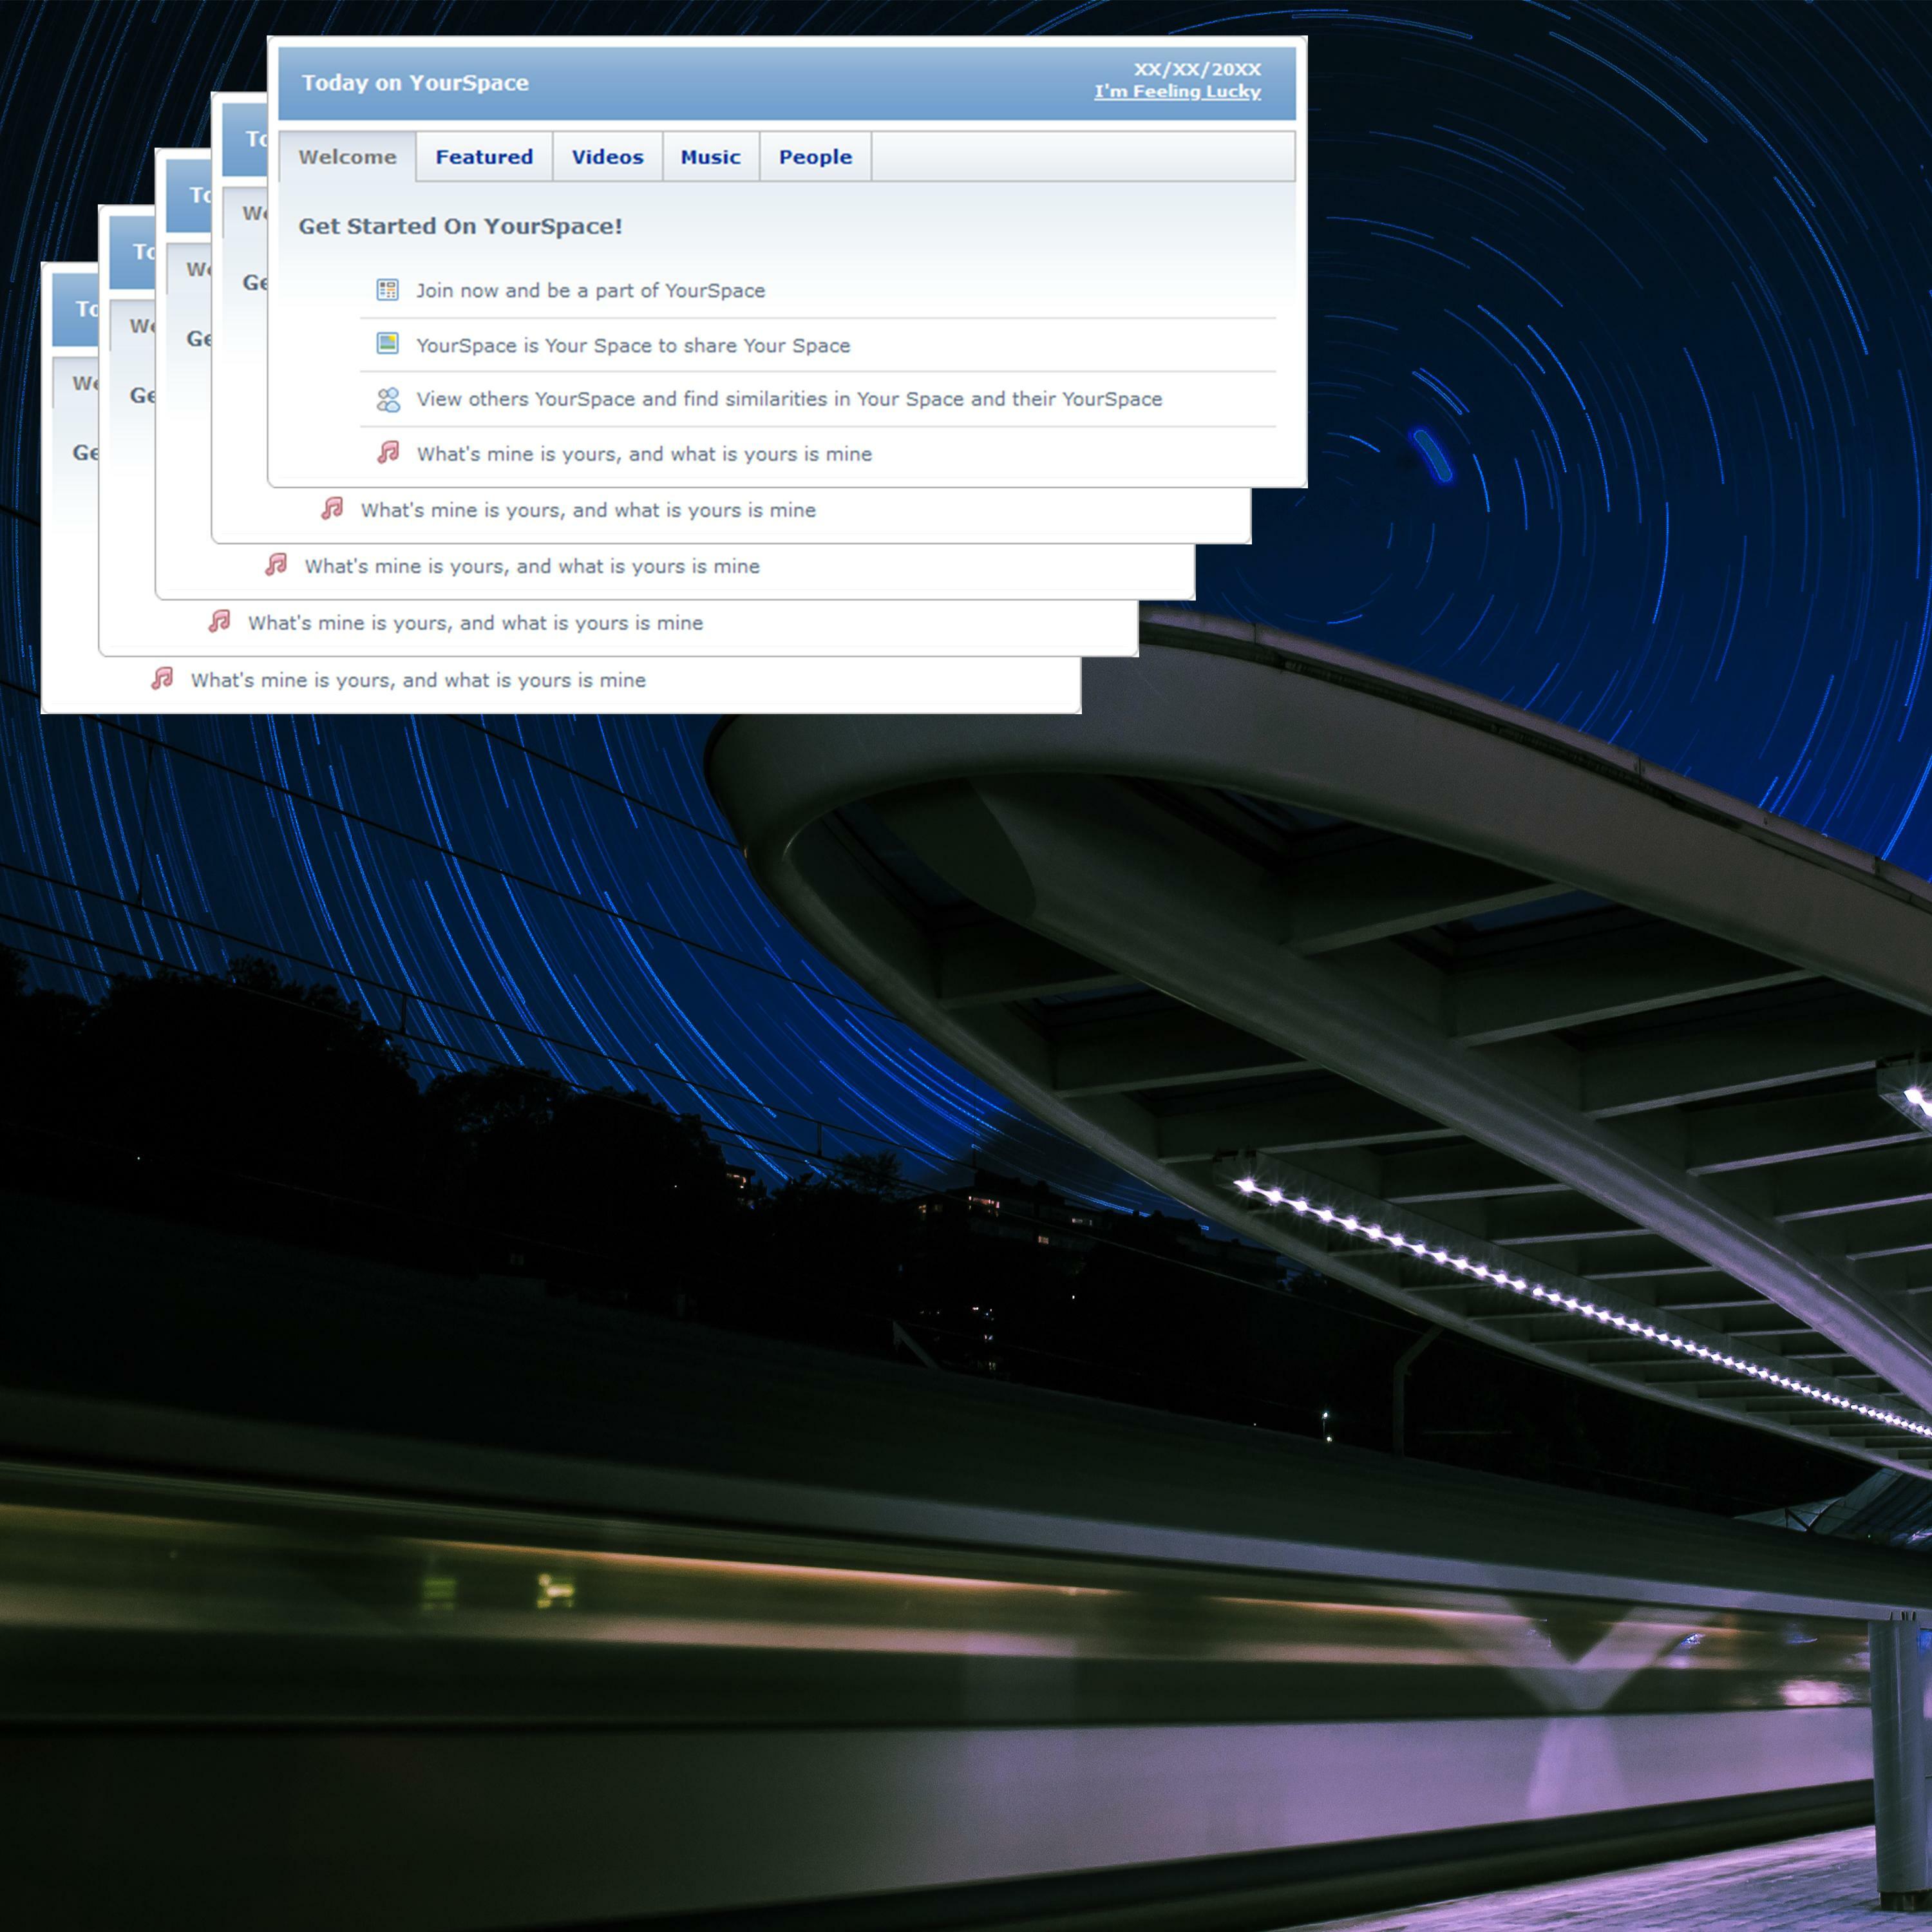1932x1932 pixels.
Task: Click front panel 'What's mine is yours' text
Action: 644,454
